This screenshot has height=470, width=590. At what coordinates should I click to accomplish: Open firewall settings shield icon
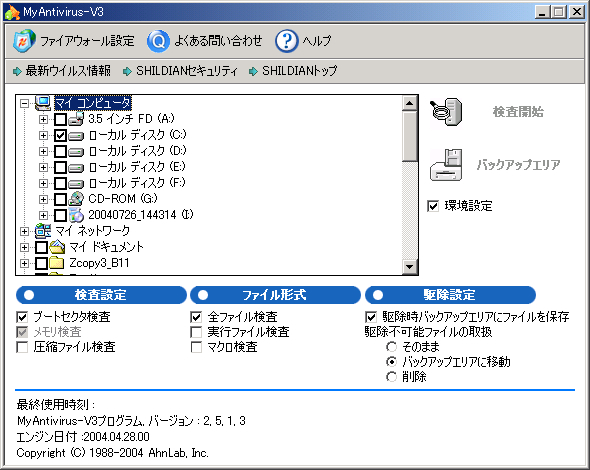pos(24,40)
